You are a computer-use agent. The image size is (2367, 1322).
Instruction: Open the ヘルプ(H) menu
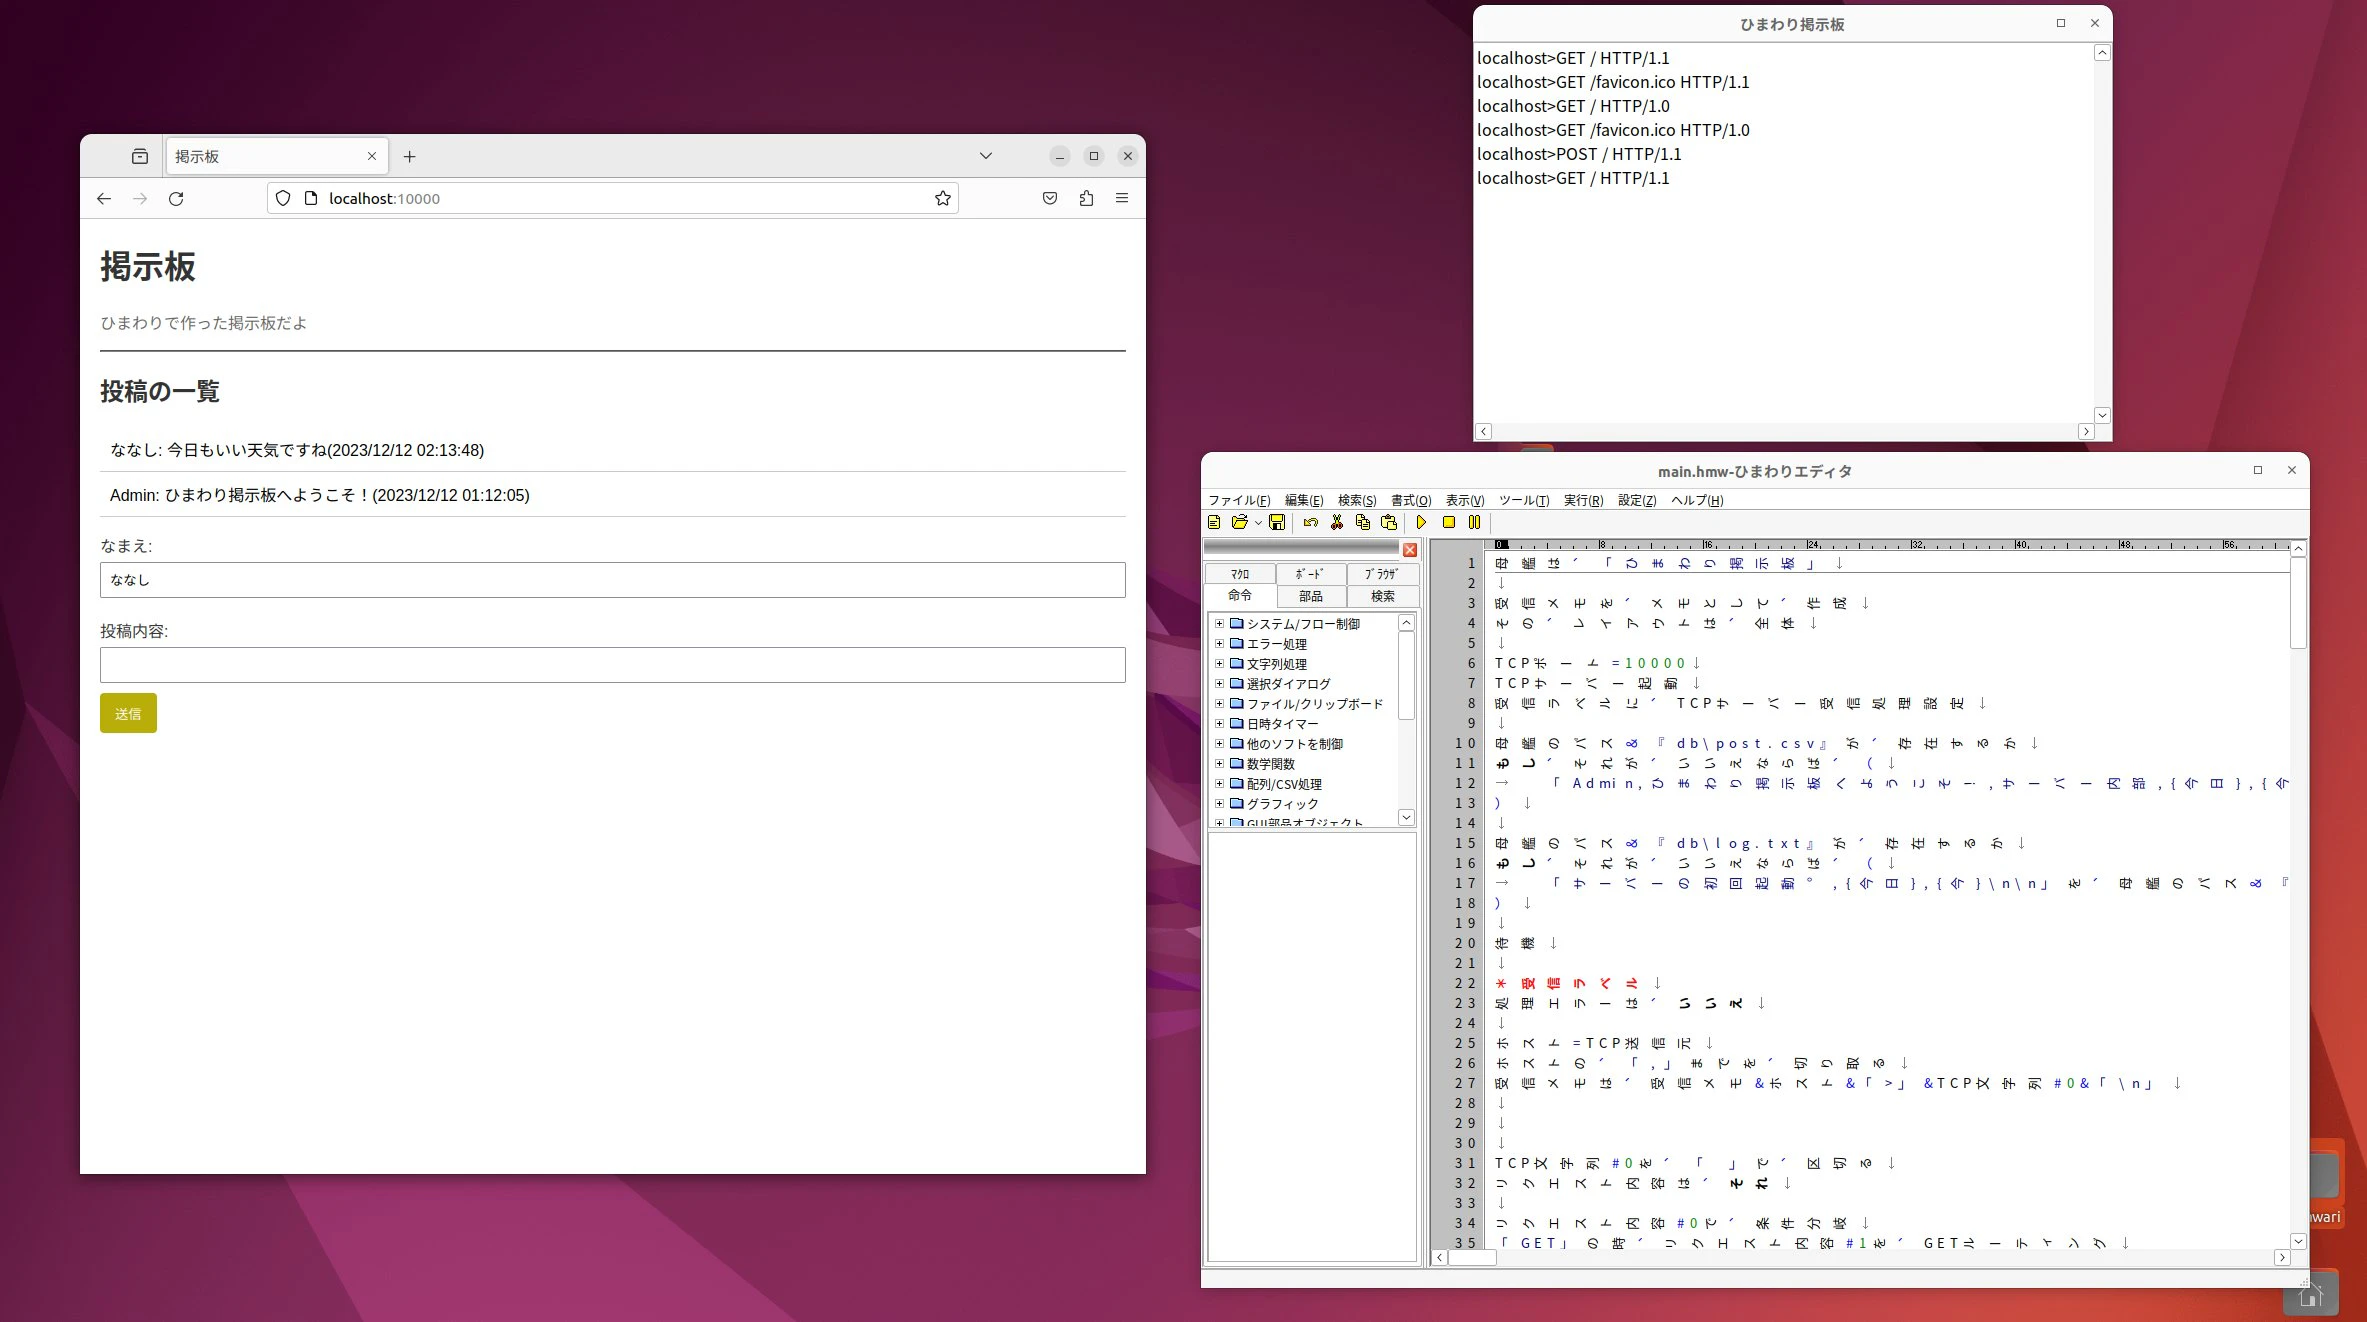pyautogui.click(x=1697, y=500)
